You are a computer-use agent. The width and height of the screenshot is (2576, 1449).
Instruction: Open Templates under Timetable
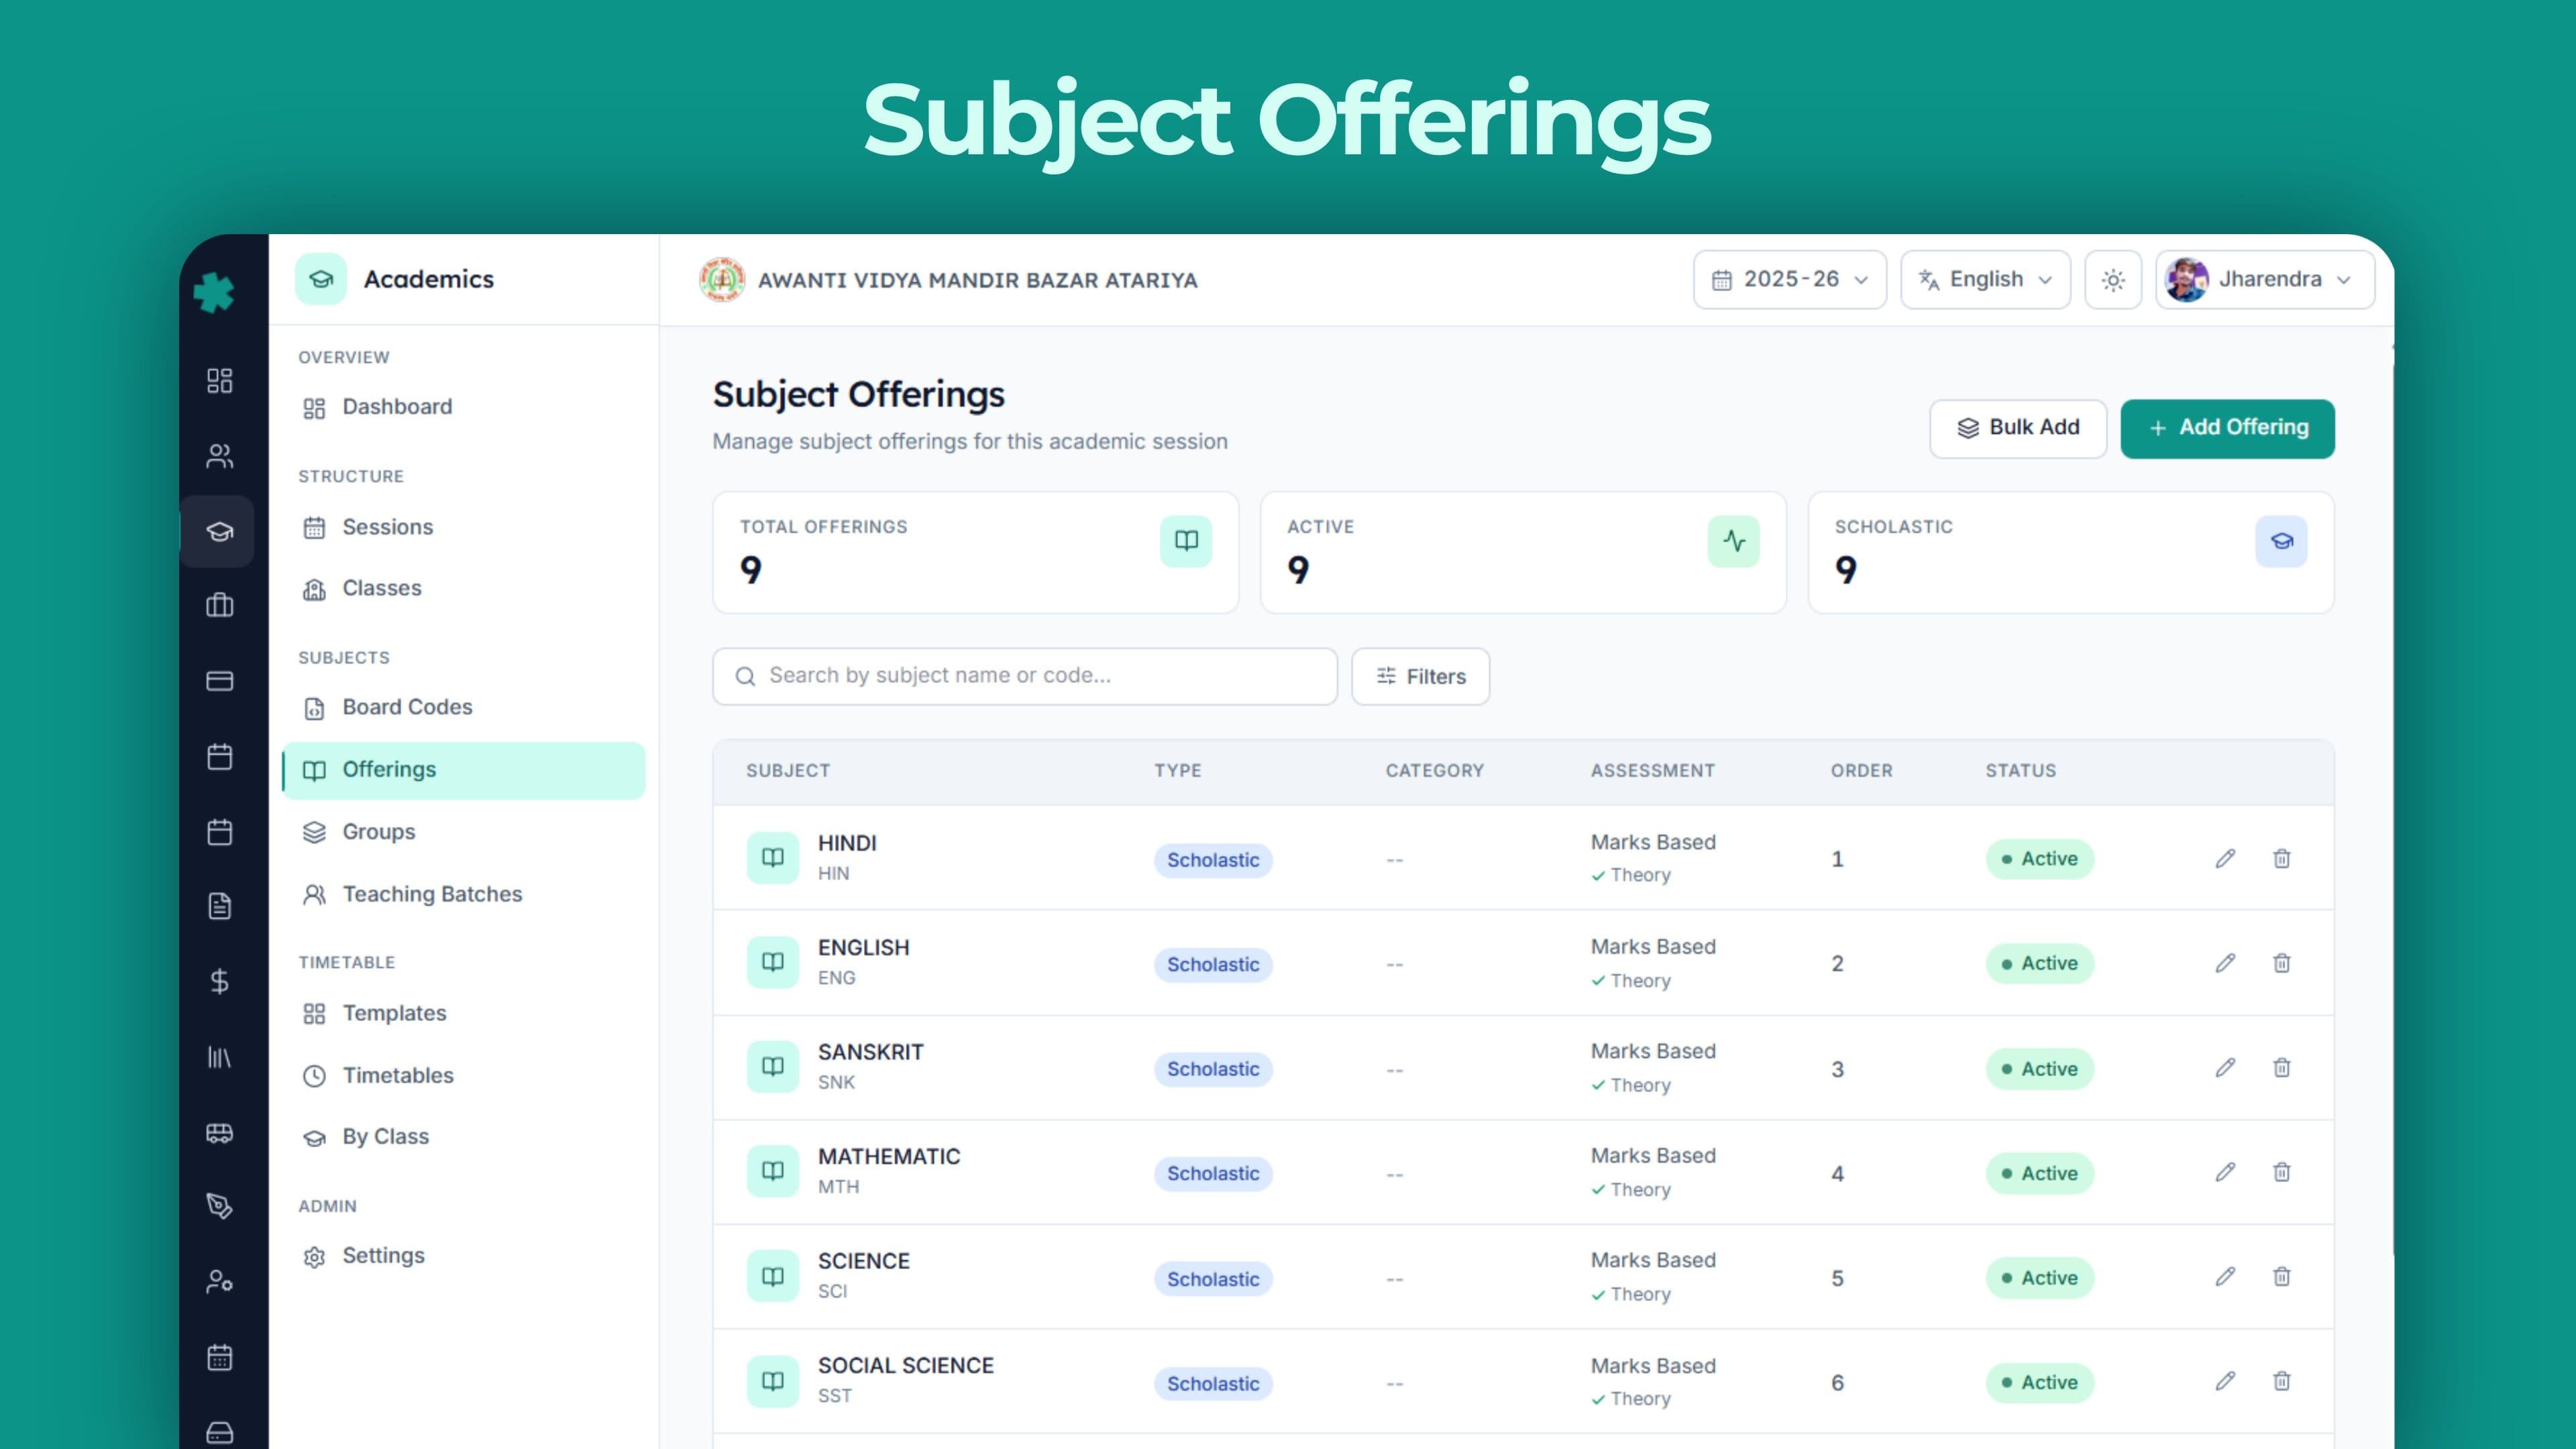[x=463, y=1013]
